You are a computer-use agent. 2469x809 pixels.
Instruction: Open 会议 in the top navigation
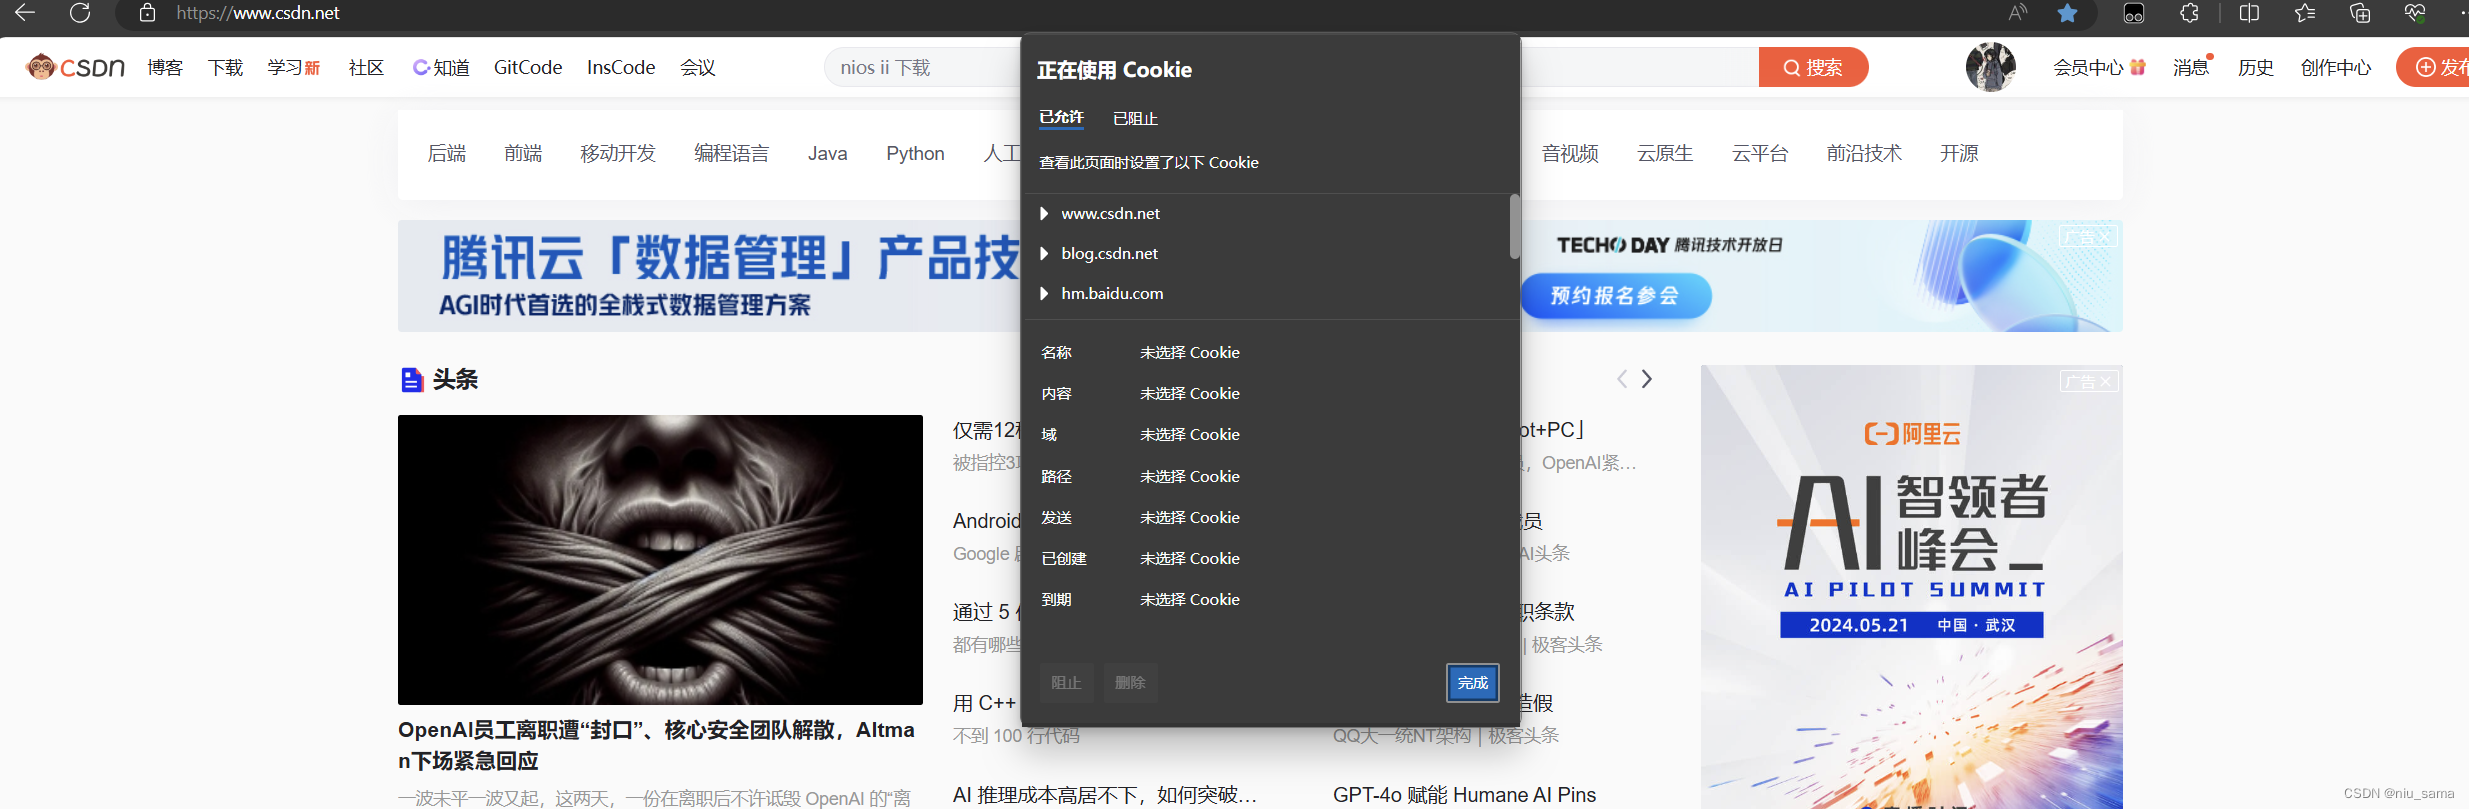coord(698,67)
